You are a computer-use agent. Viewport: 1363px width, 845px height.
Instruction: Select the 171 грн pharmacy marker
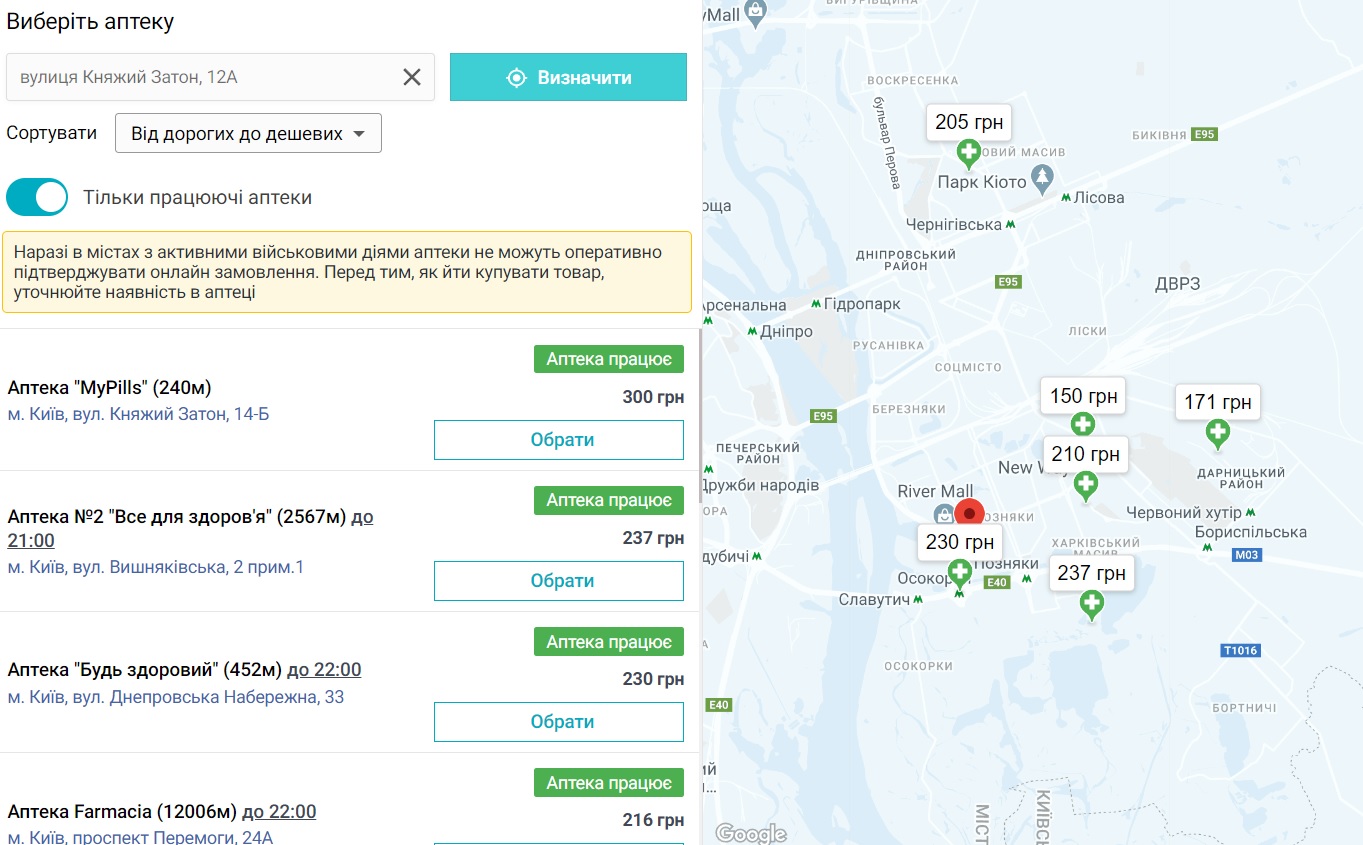click(x=1217, y=433)
